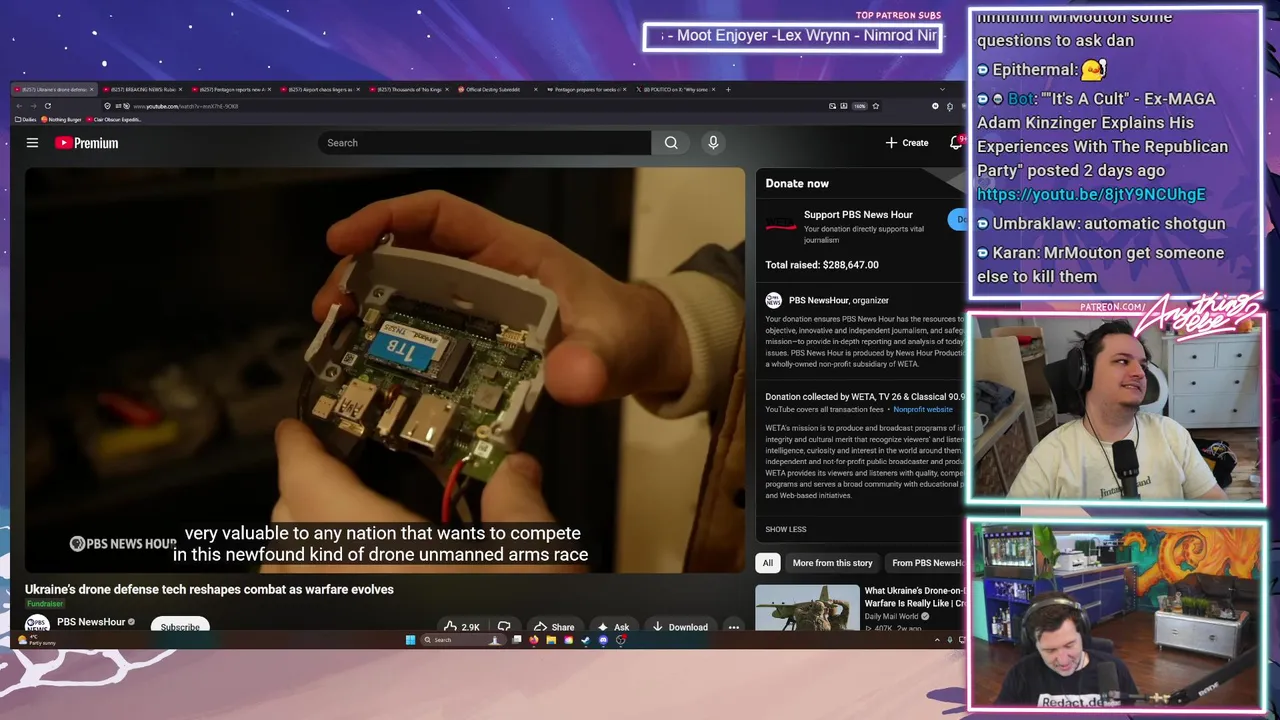The width and height of the screenshot is (1280, 720).
Task: Bookmark the page with star icon
Action: [875, 106]
